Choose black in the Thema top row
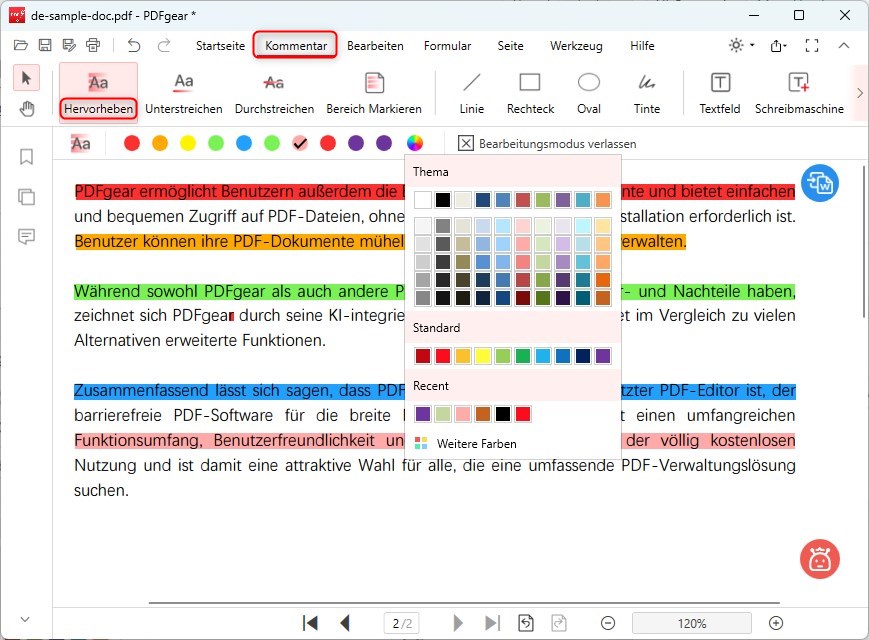The image size is (869, 640). 443,199
